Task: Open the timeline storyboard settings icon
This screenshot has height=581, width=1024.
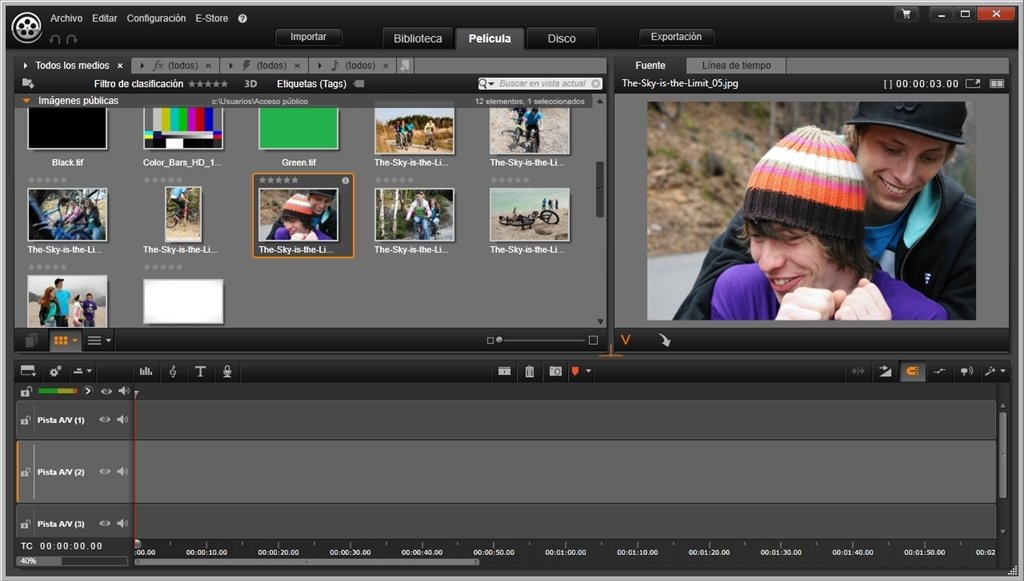Action: (x=28, y=371)
